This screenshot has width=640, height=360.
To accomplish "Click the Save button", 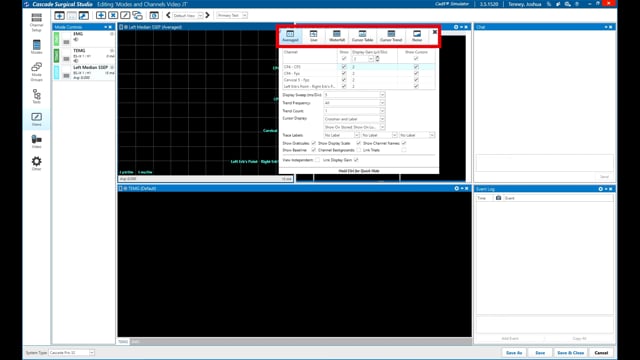I will (x=540, y=353).
